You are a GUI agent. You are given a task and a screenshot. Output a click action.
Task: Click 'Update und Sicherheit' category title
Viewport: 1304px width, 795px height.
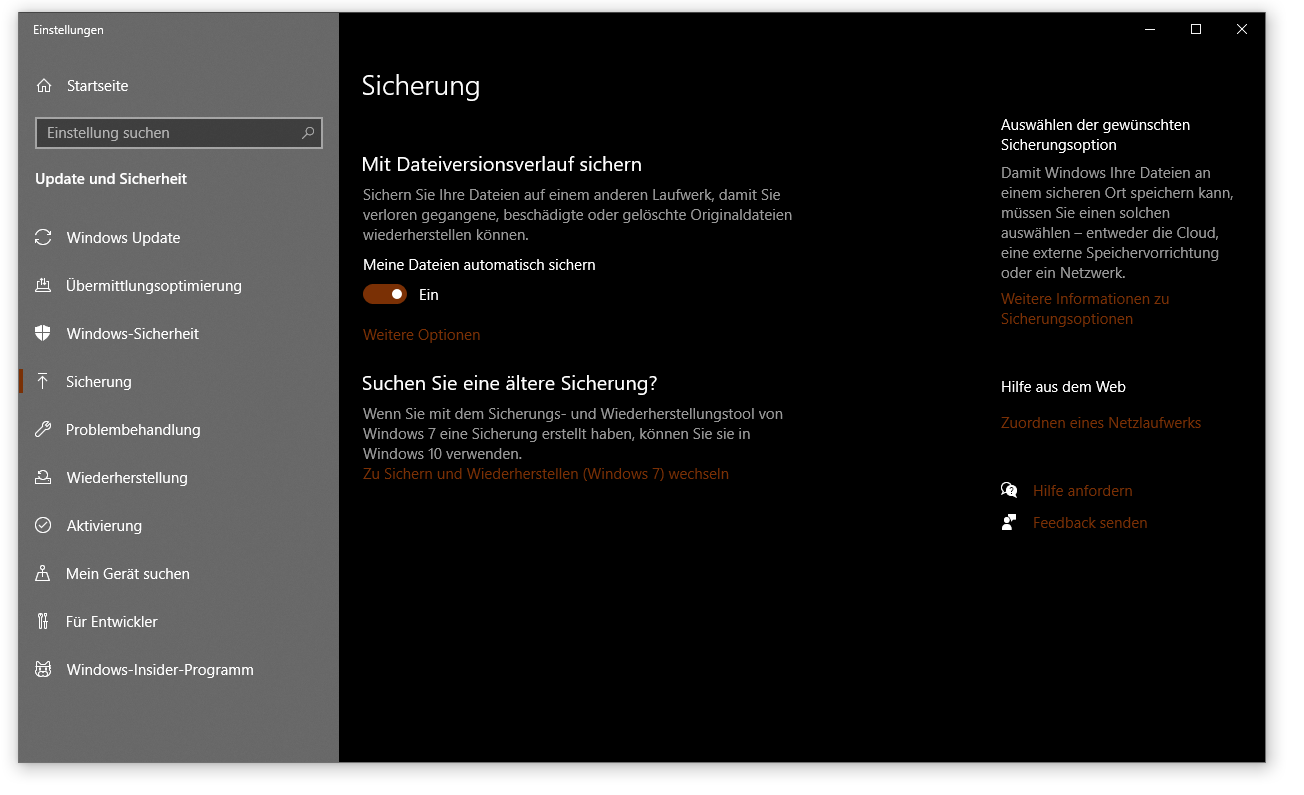point(111,179)
